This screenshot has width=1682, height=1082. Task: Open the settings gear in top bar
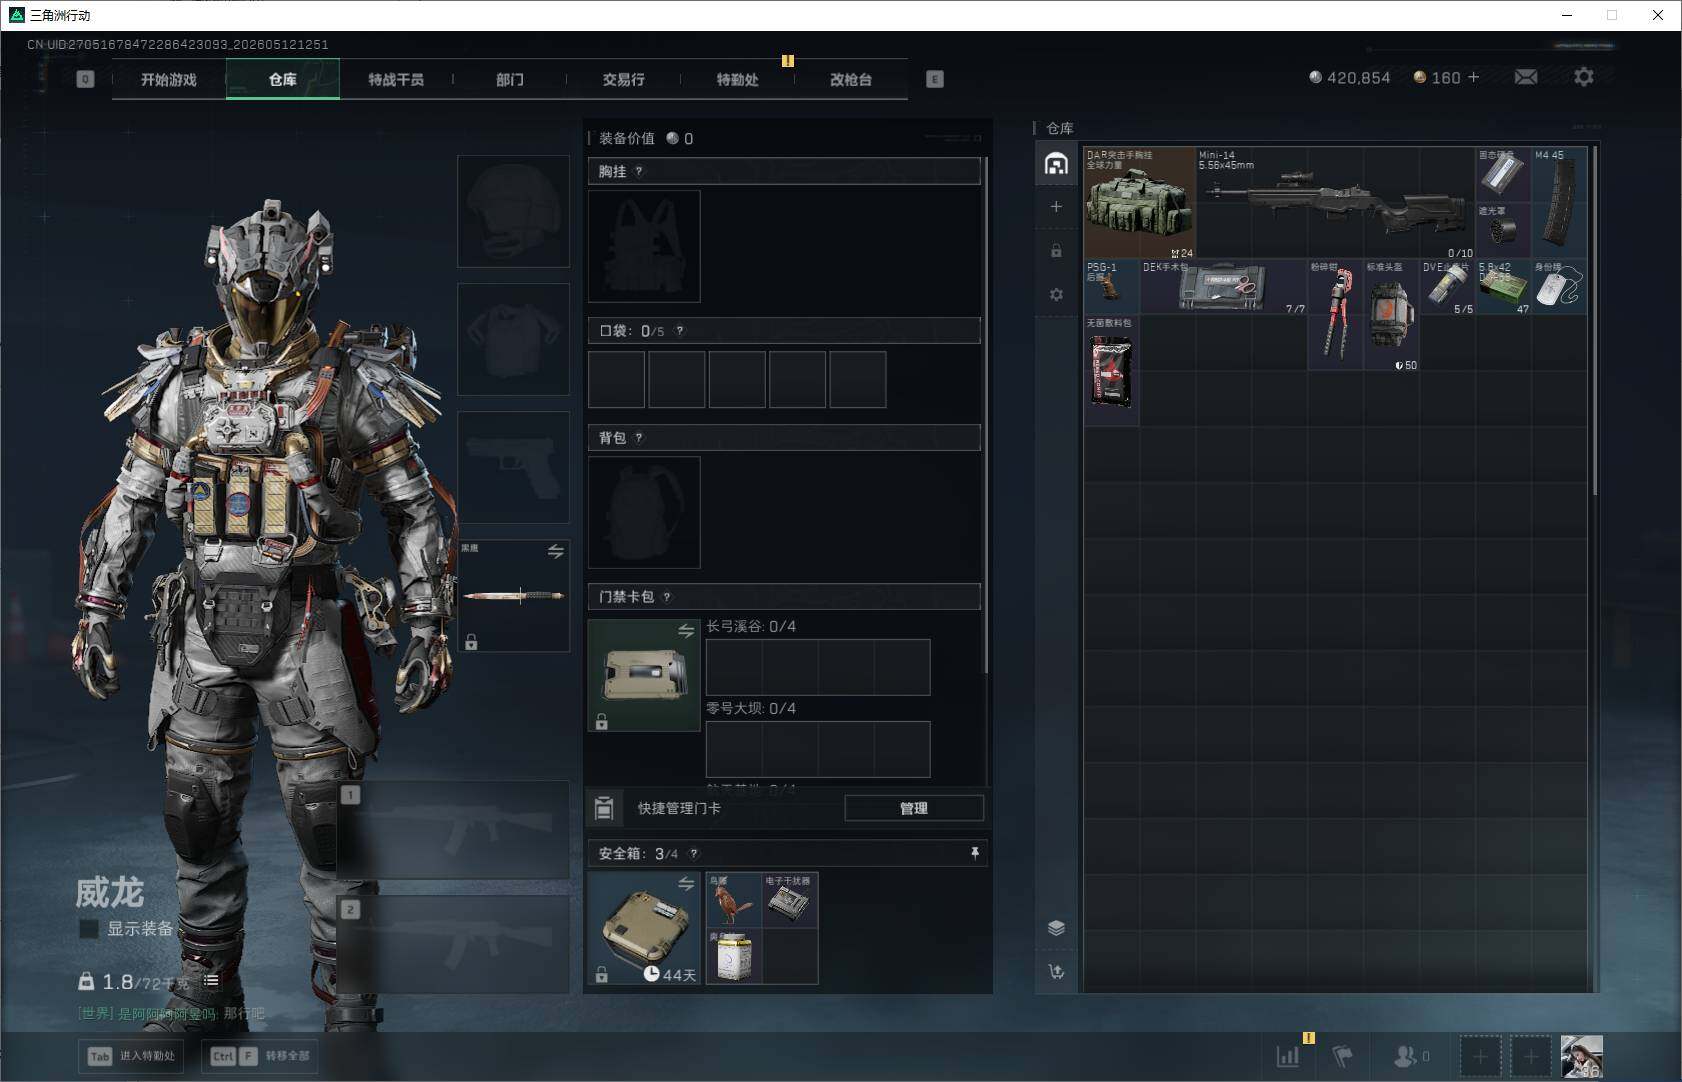[x=1584, y=77]
